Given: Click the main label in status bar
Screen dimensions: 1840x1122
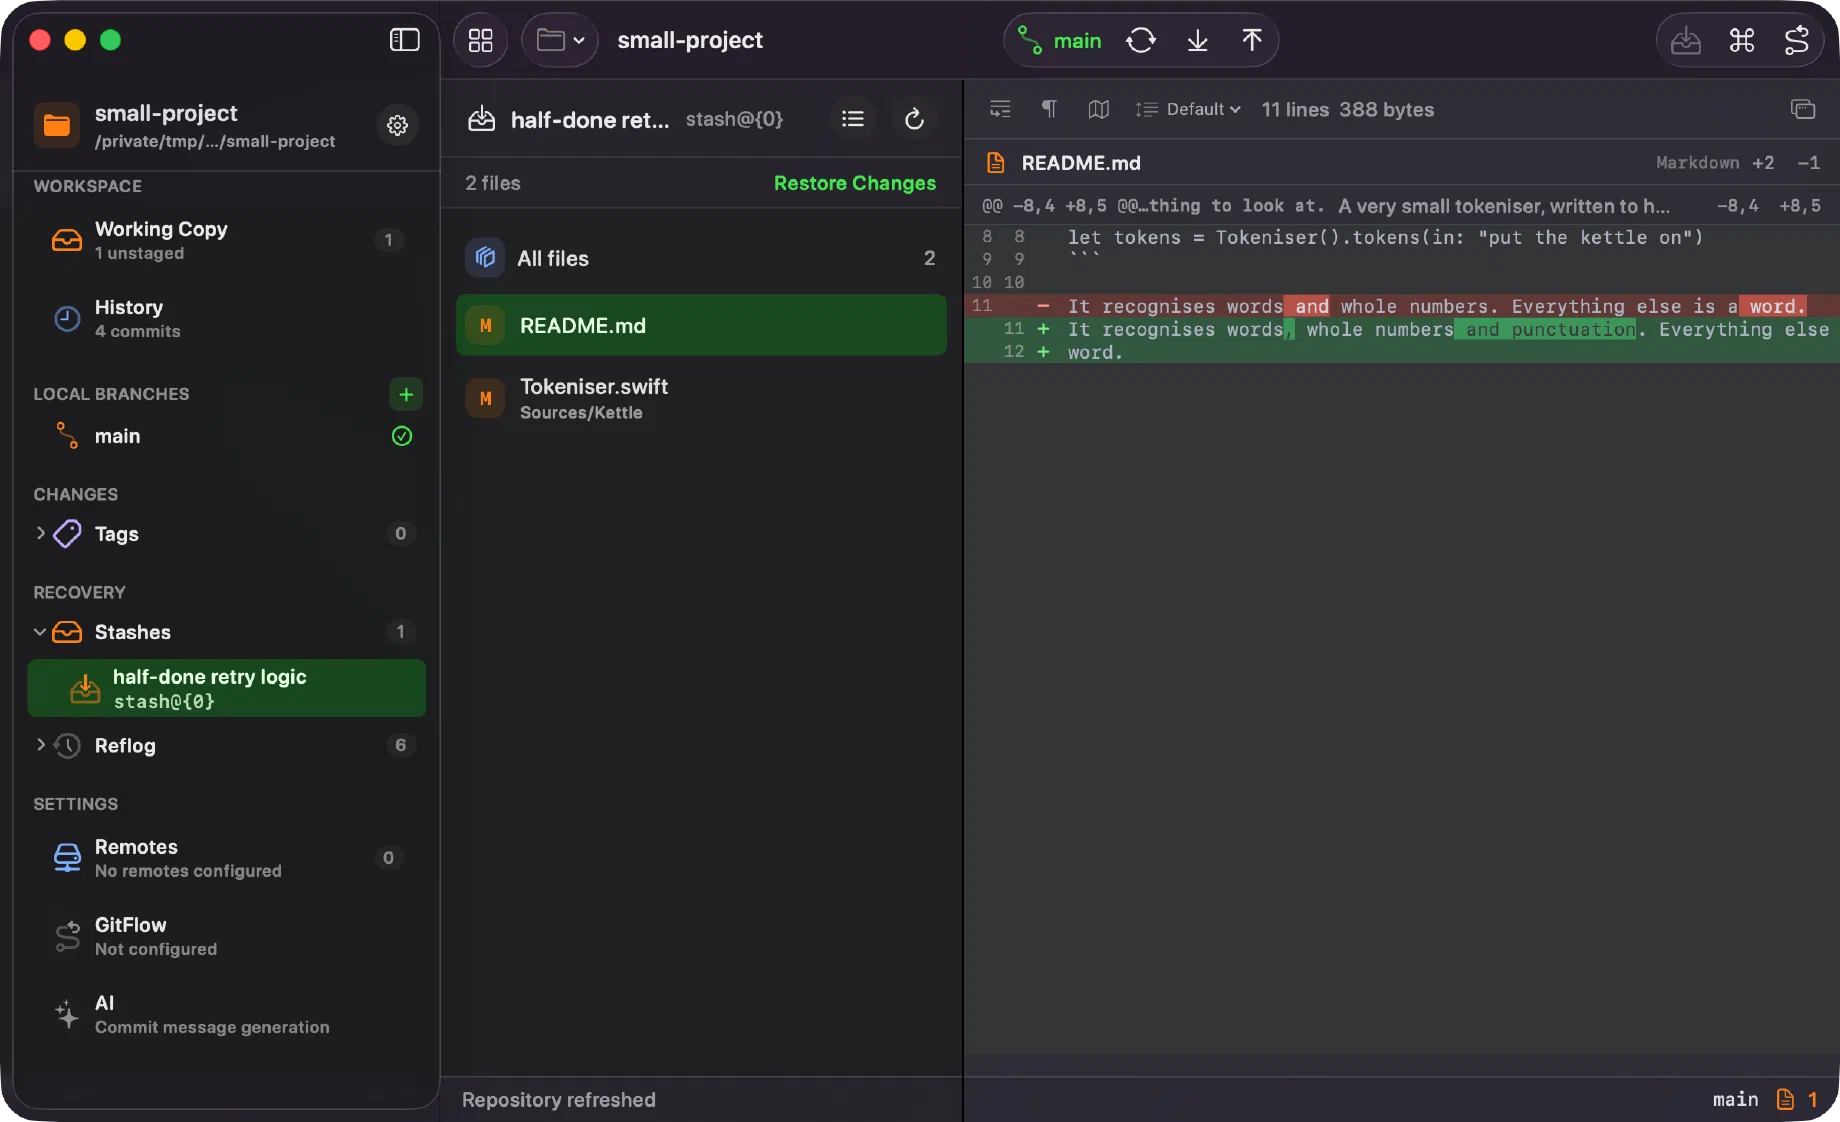Looking at the screenshot, I should click(1735, 1099).
